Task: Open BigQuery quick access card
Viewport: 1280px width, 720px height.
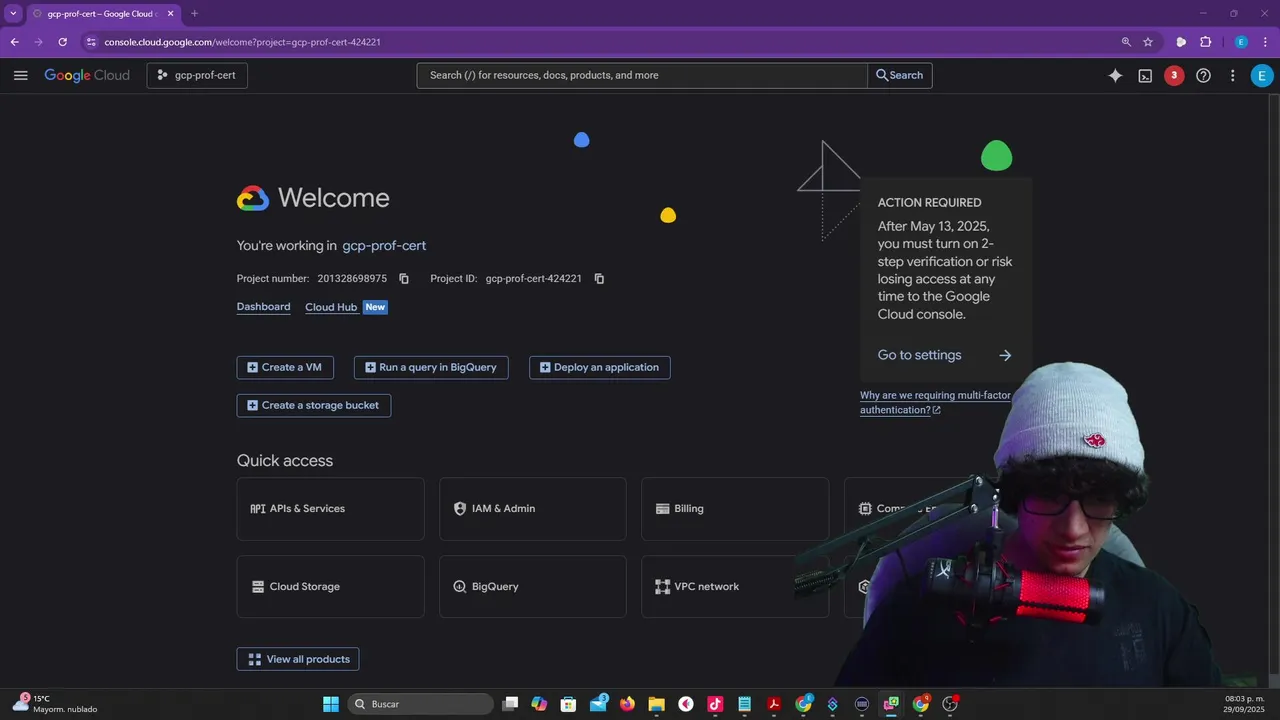Action: (x=533, y=587)
